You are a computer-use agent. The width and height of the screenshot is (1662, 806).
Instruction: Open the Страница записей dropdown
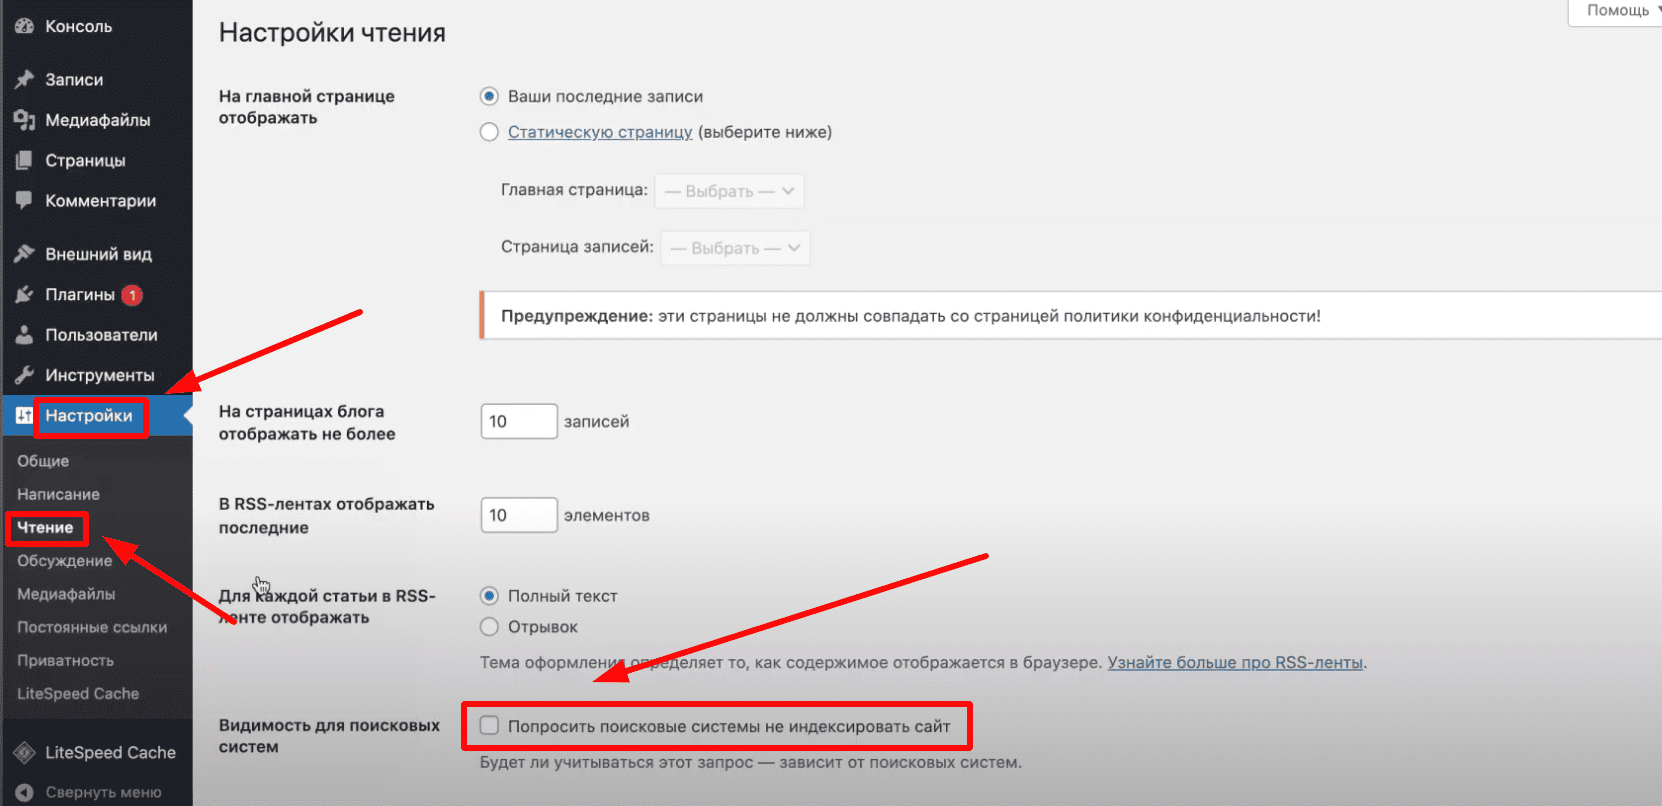(x=735, y=248)
